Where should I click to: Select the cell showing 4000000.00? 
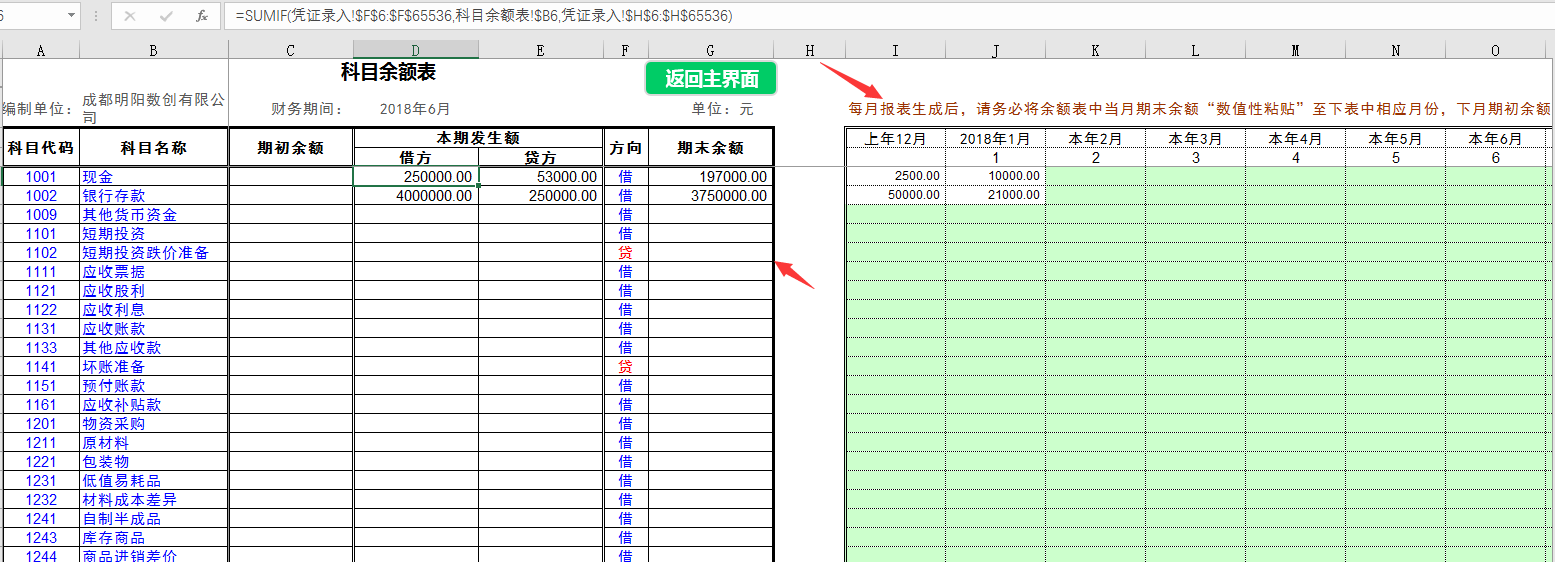tap(416, 196)
